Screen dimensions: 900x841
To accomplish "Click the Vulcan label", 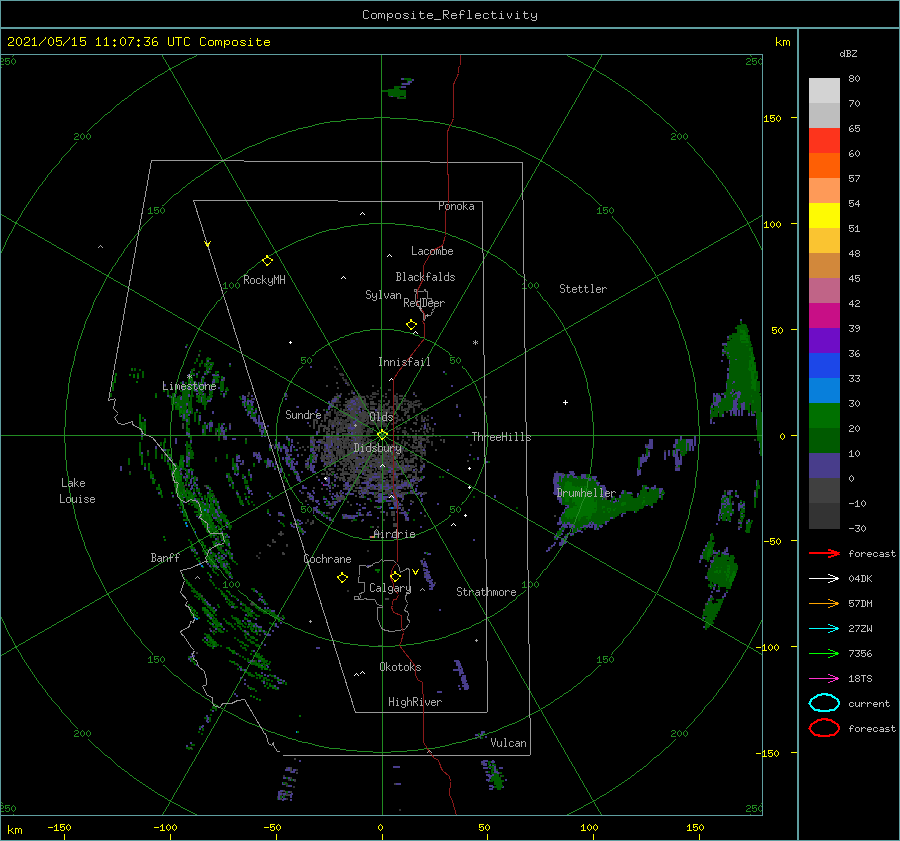I will coord(508,743).
